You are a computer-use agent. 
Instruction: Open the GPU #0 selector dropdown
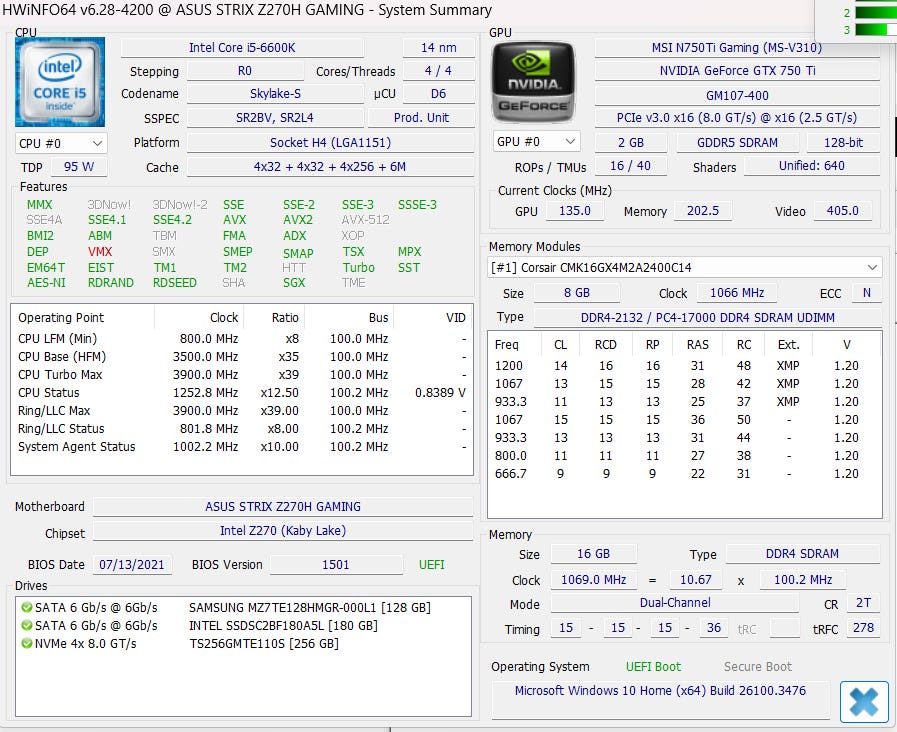coord(537,142)
